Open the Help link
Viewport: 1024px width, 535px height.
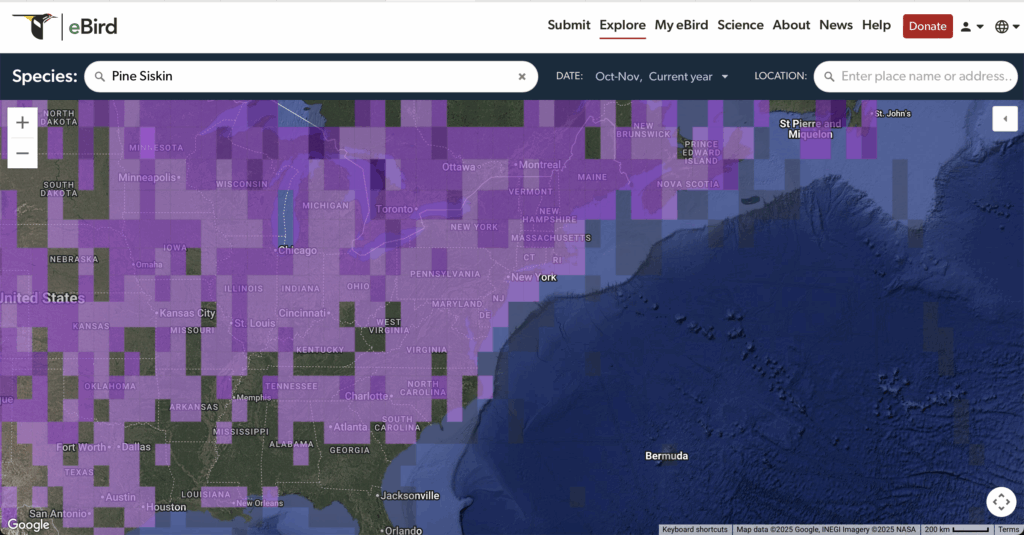pos(876,25)
